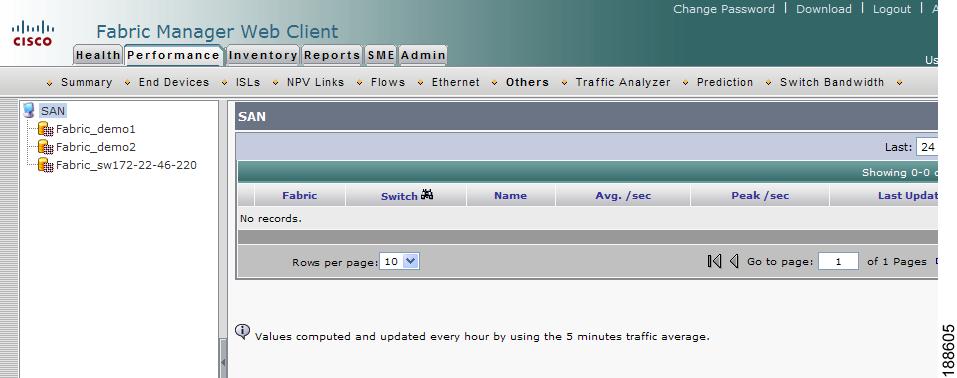Screen dimensions: 957x378
Task: Go to previous page with the arrow icon
Action: click(734, 261)
